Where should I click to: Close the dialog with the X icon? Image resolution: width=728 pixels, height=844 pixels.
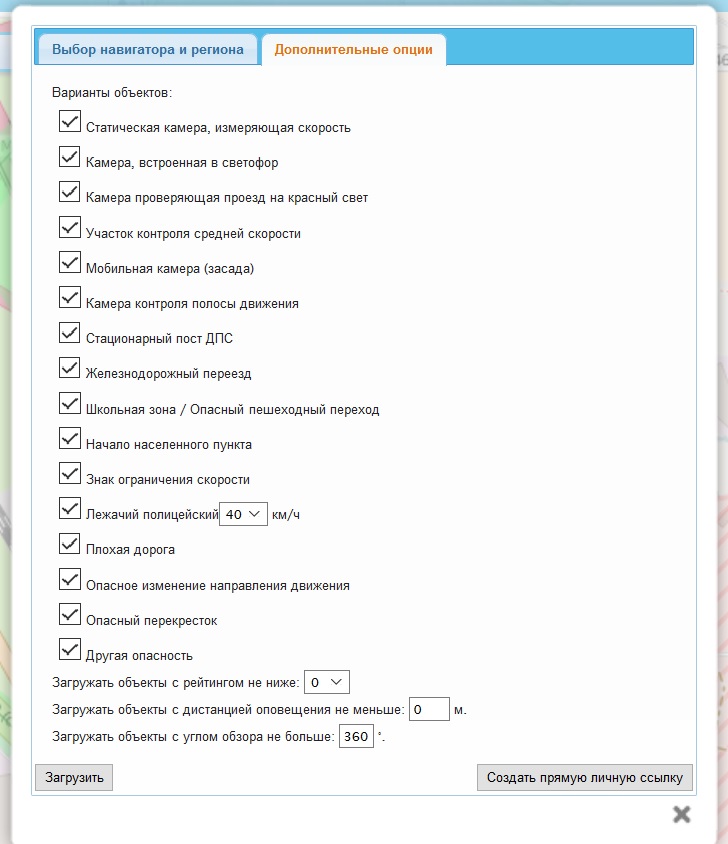coord(681,814)
